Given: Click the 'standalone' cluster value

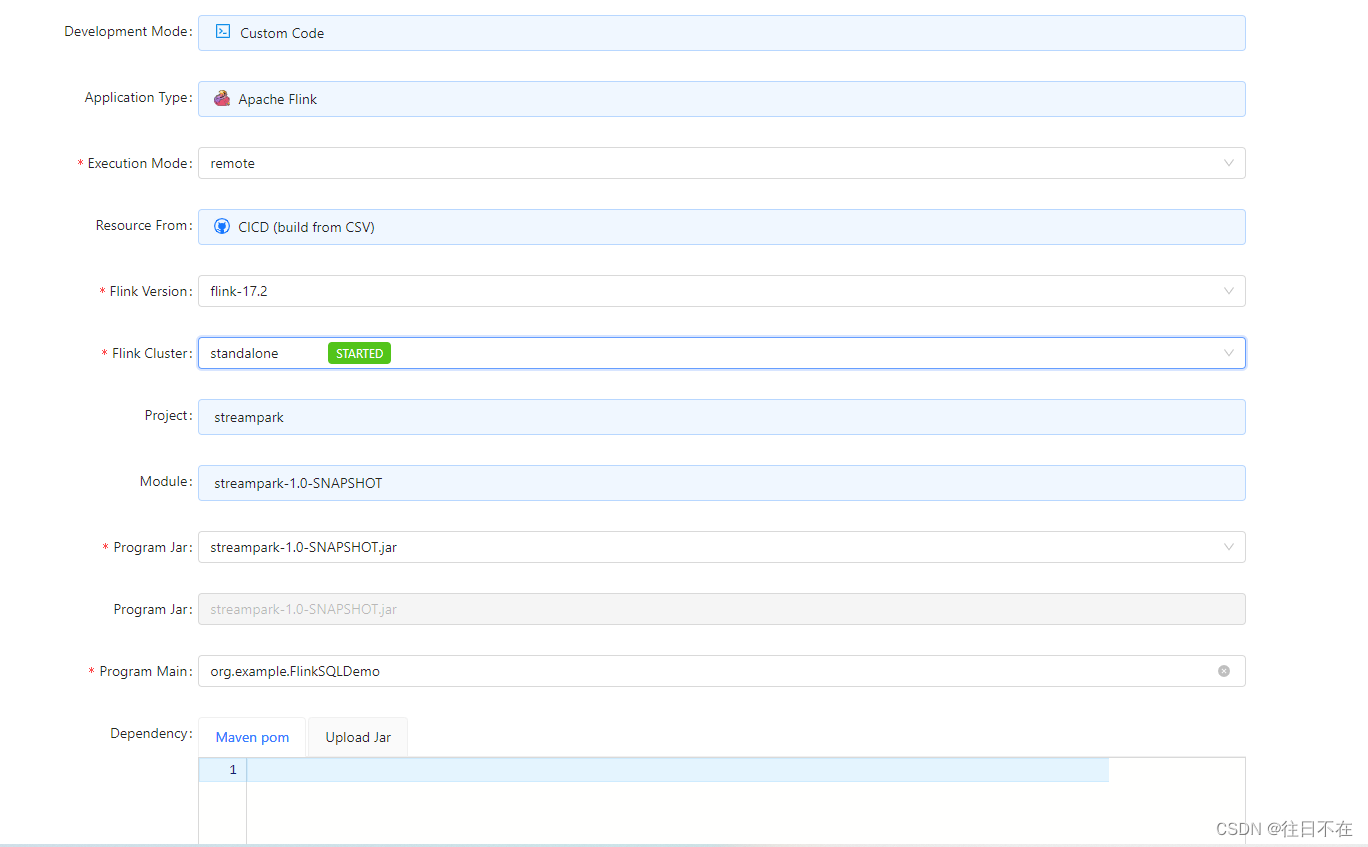Looking at the screenshot, I should (x=244, y=353).
